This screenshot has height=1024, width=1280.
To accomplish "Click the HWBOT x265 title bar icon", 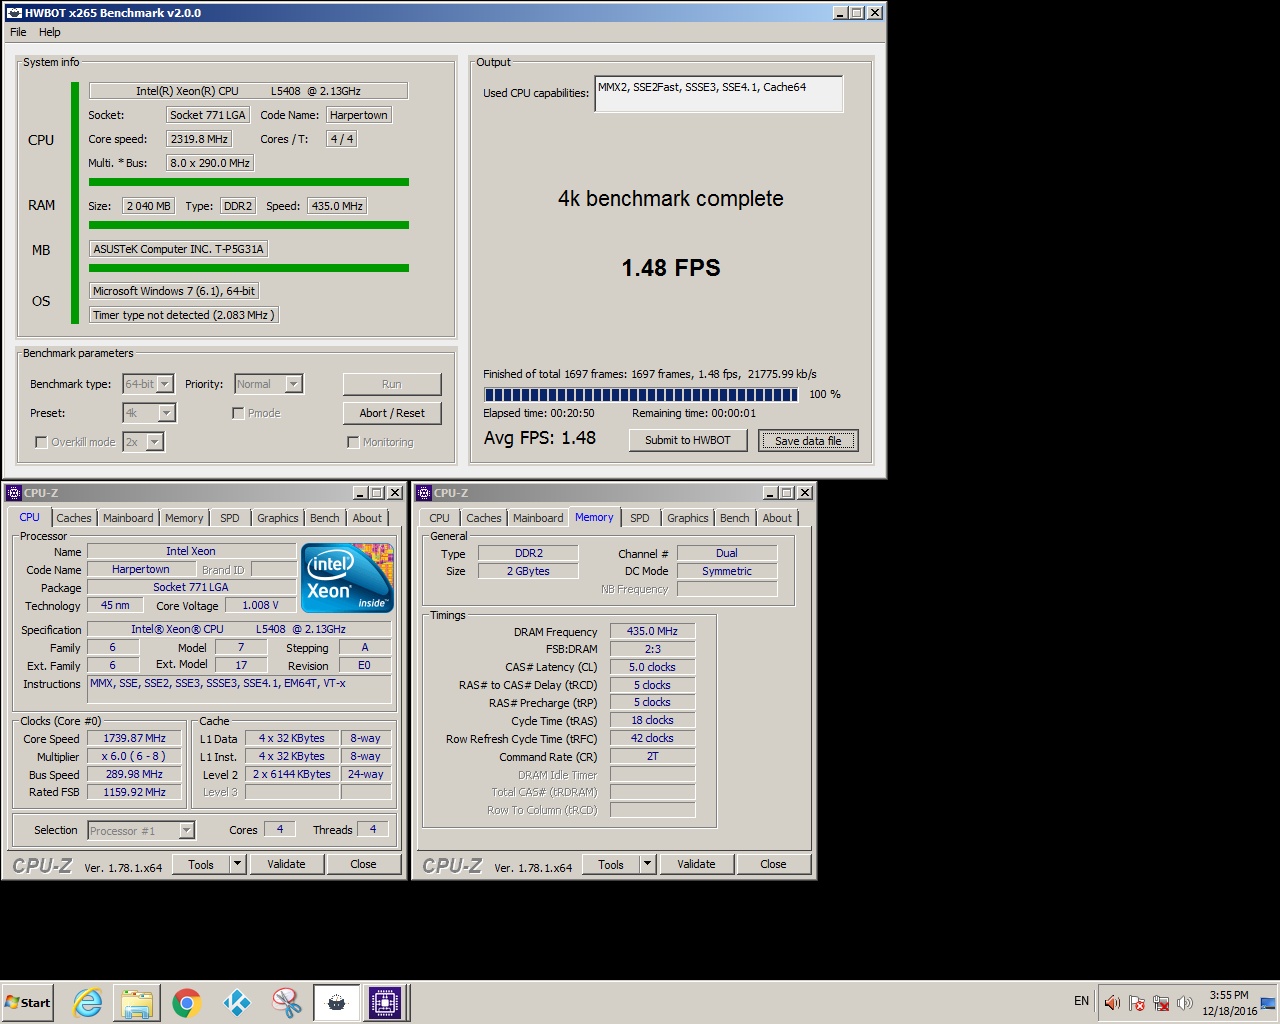I will (14, 13).
